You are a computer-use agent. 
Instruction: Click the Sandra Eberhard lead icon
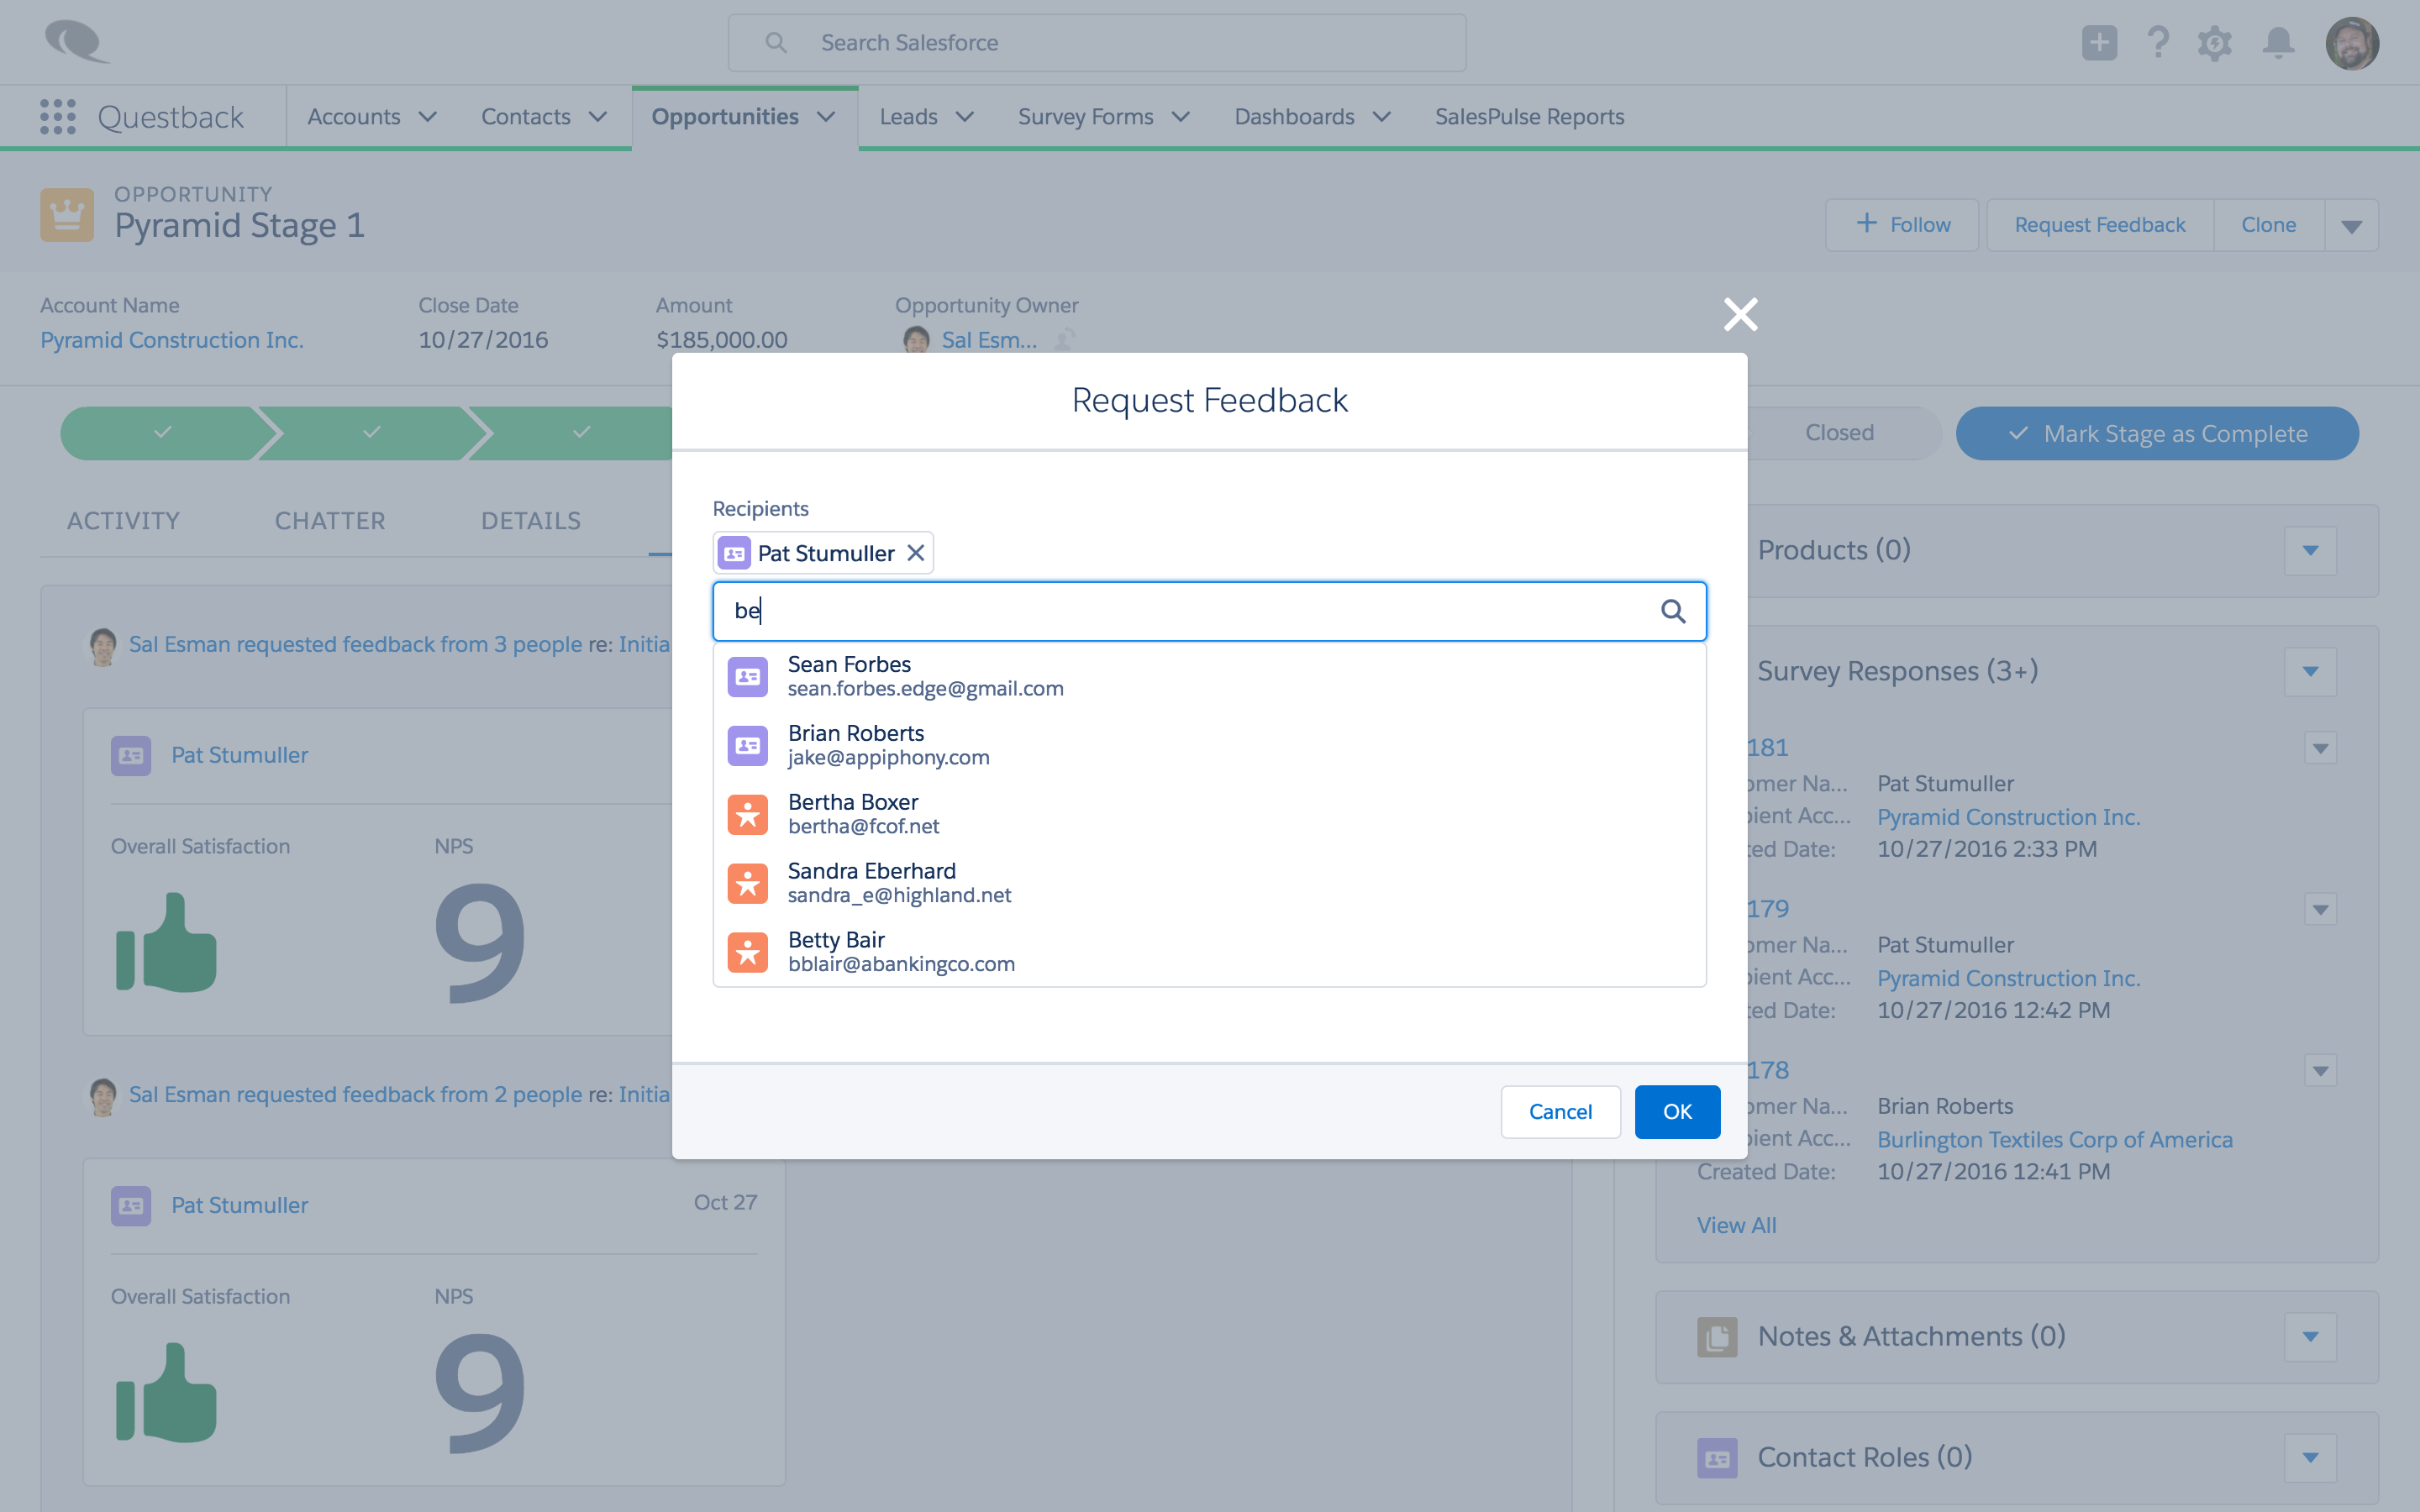(x=747, y=884)
